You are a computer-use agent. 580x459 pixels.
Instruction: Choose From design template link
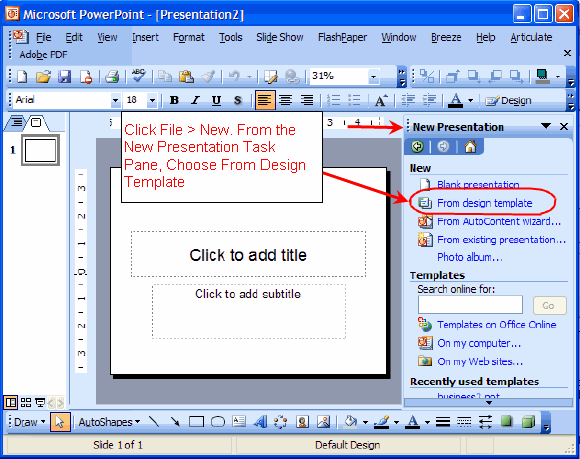485,203
